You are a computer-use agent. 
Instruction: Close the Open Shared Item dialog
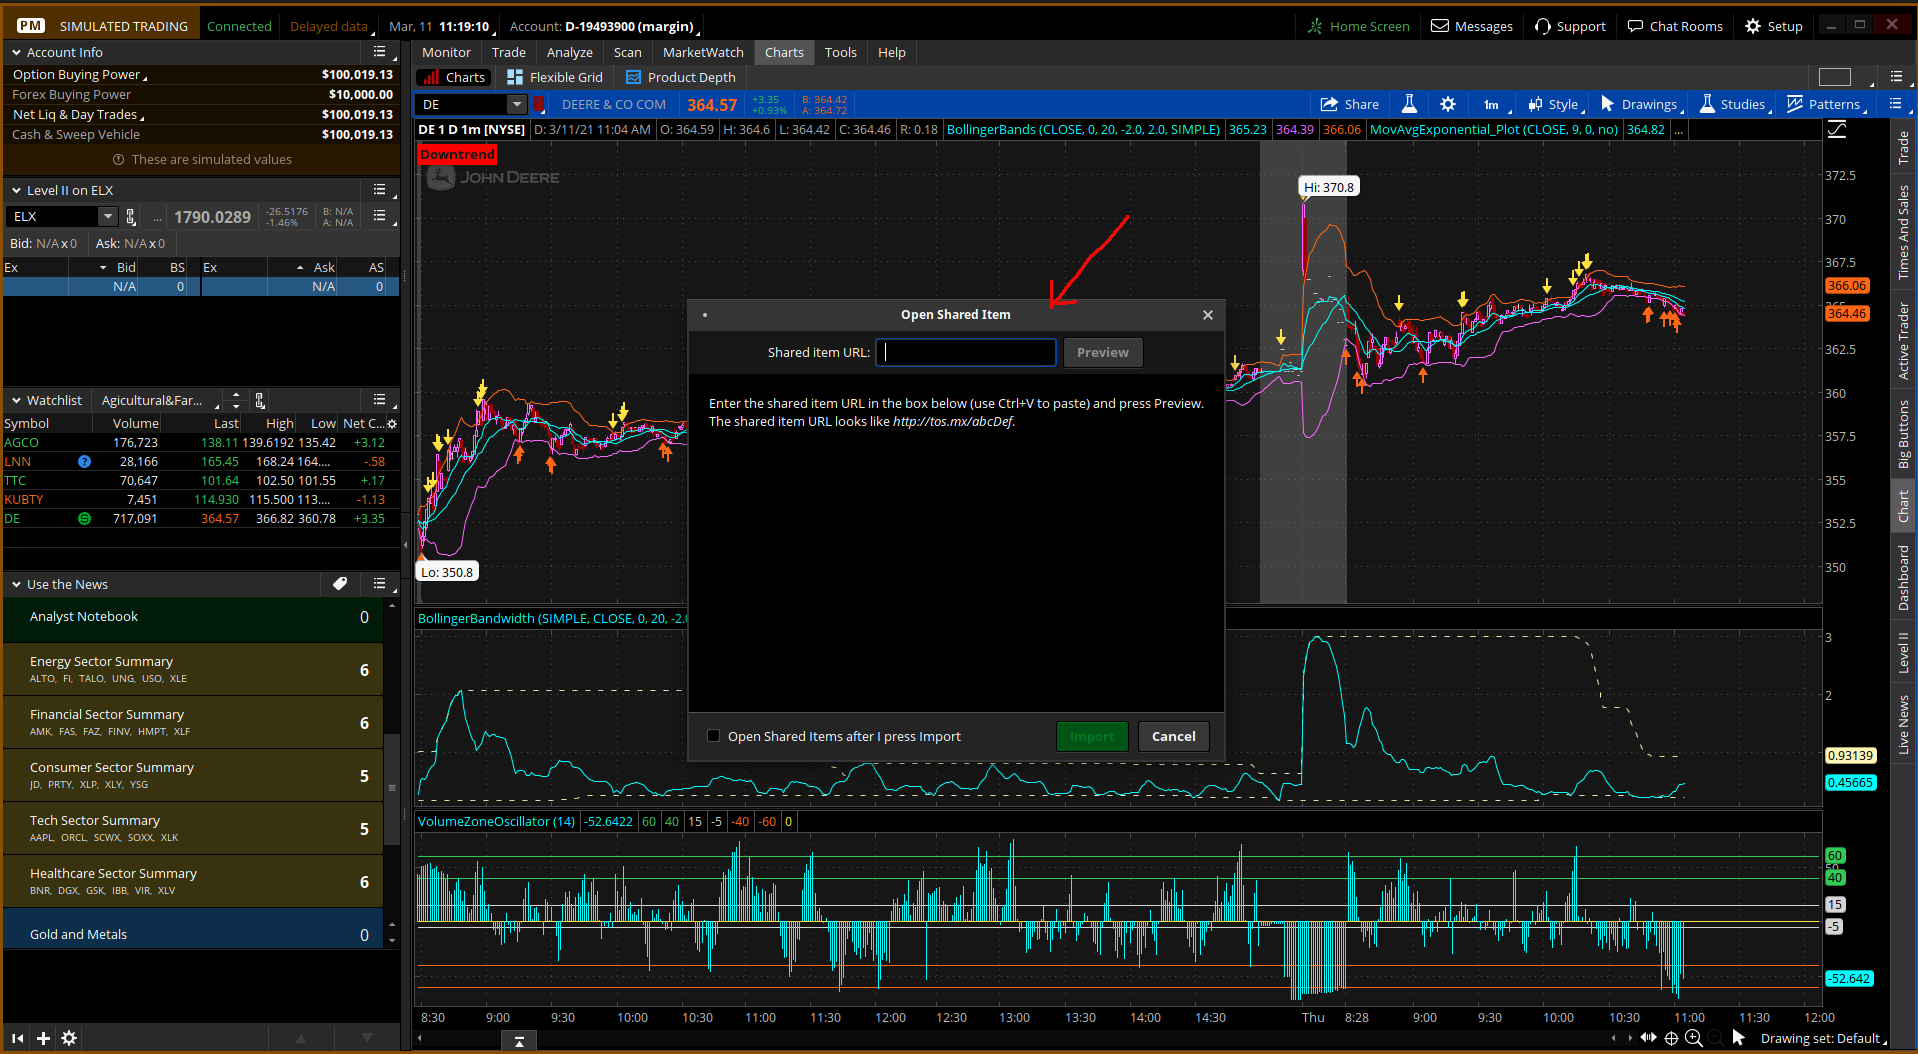(x=1208, y=315)
